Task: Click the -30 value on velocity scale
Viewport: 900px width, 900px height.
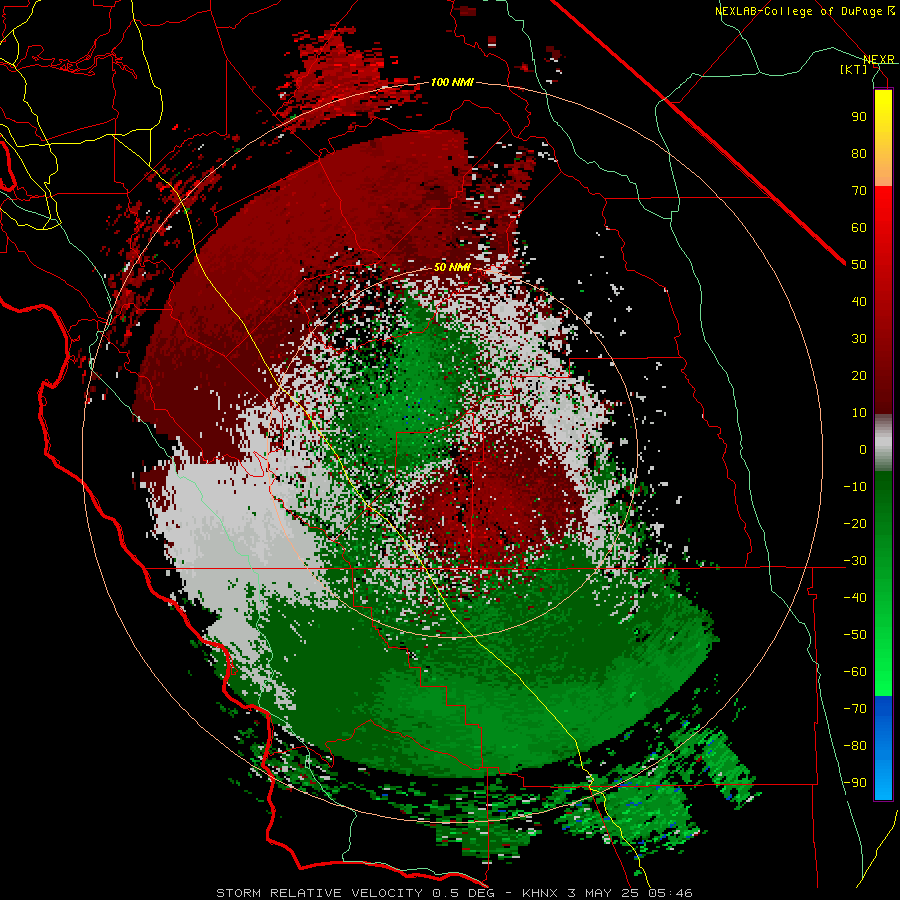Action: pyautogui.click(x=855, y=561)
